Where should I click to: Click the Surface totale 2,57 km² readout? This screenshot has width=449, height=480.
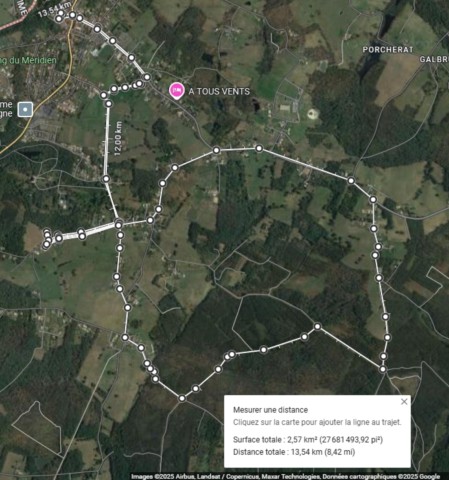[308, 440]
